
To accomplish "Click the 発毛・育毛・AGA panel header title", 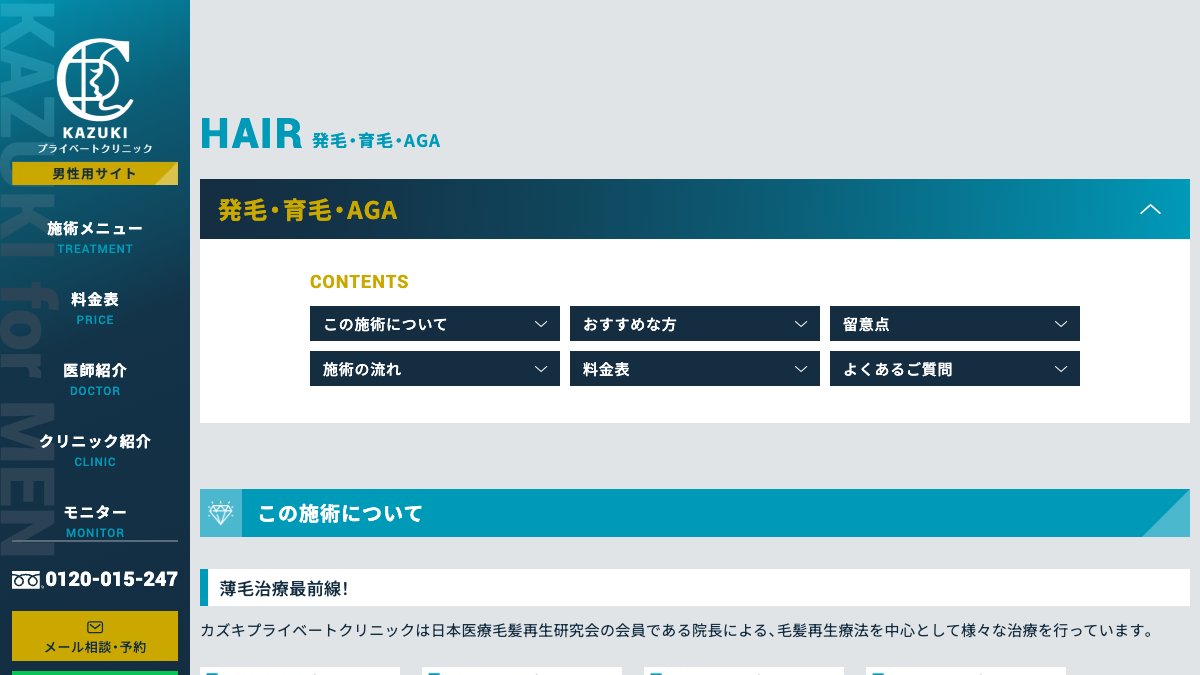I will pos(308,210).
